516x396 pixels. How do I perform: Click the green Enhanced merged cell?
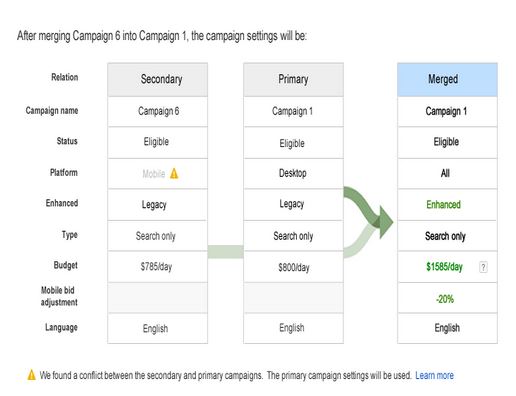(447, 204)
